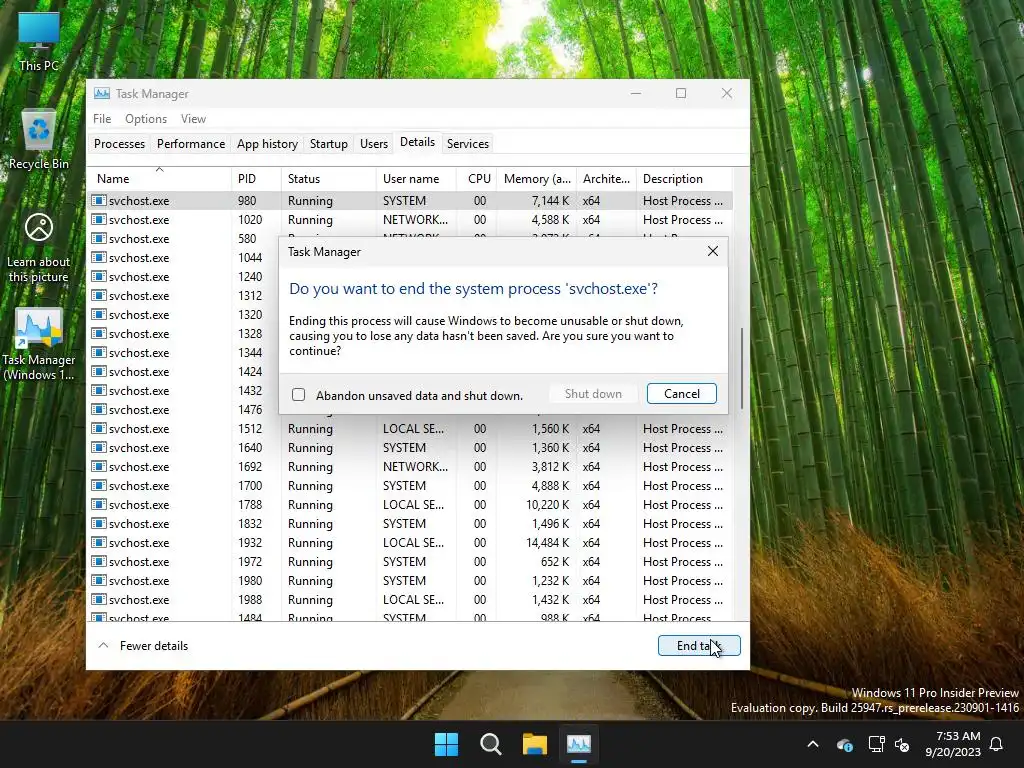
Task: Click icon of svchost.exe PID 1020
Action: click(x=99, y=219)
